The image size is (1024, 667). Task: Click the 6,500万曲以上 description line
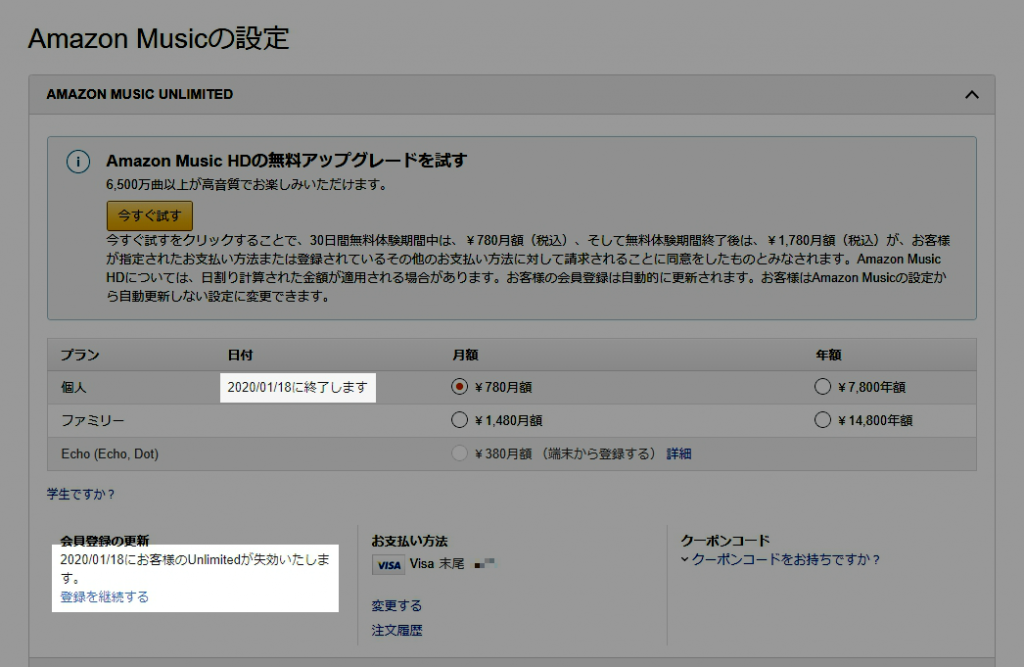247,185
